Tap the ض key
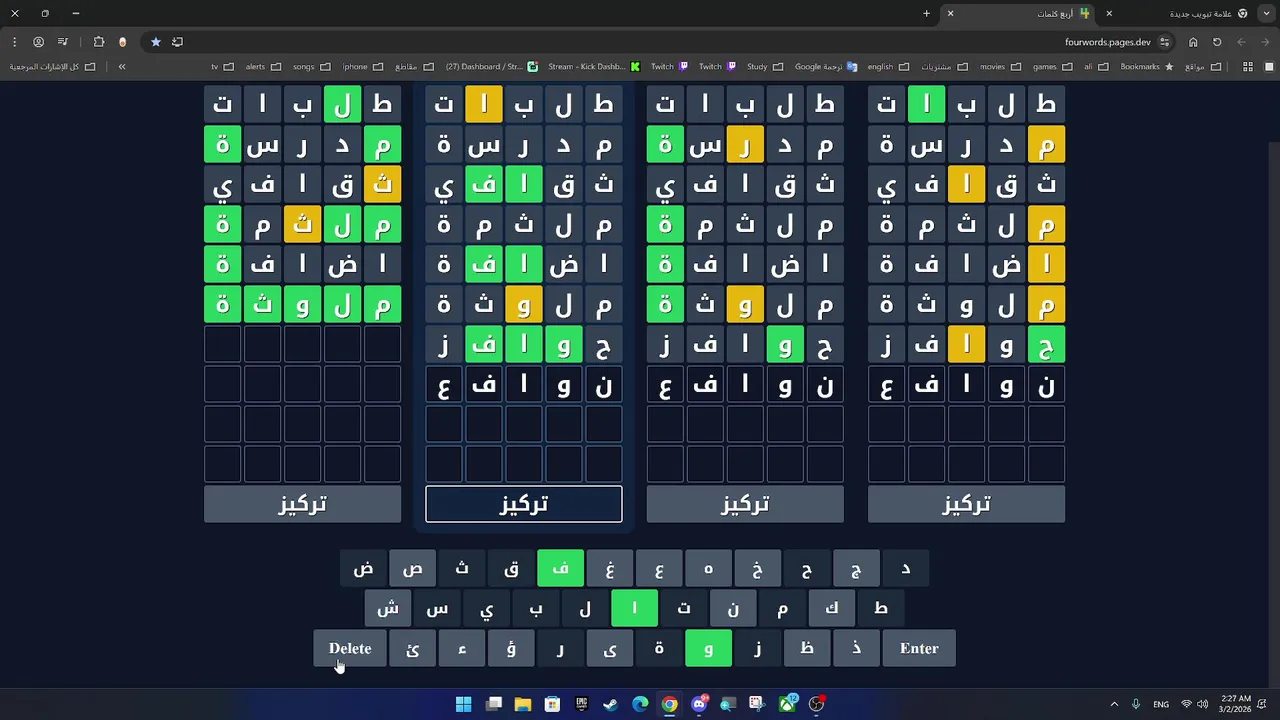This screenshot has height=720, width=1280. (x=363, y=568)
